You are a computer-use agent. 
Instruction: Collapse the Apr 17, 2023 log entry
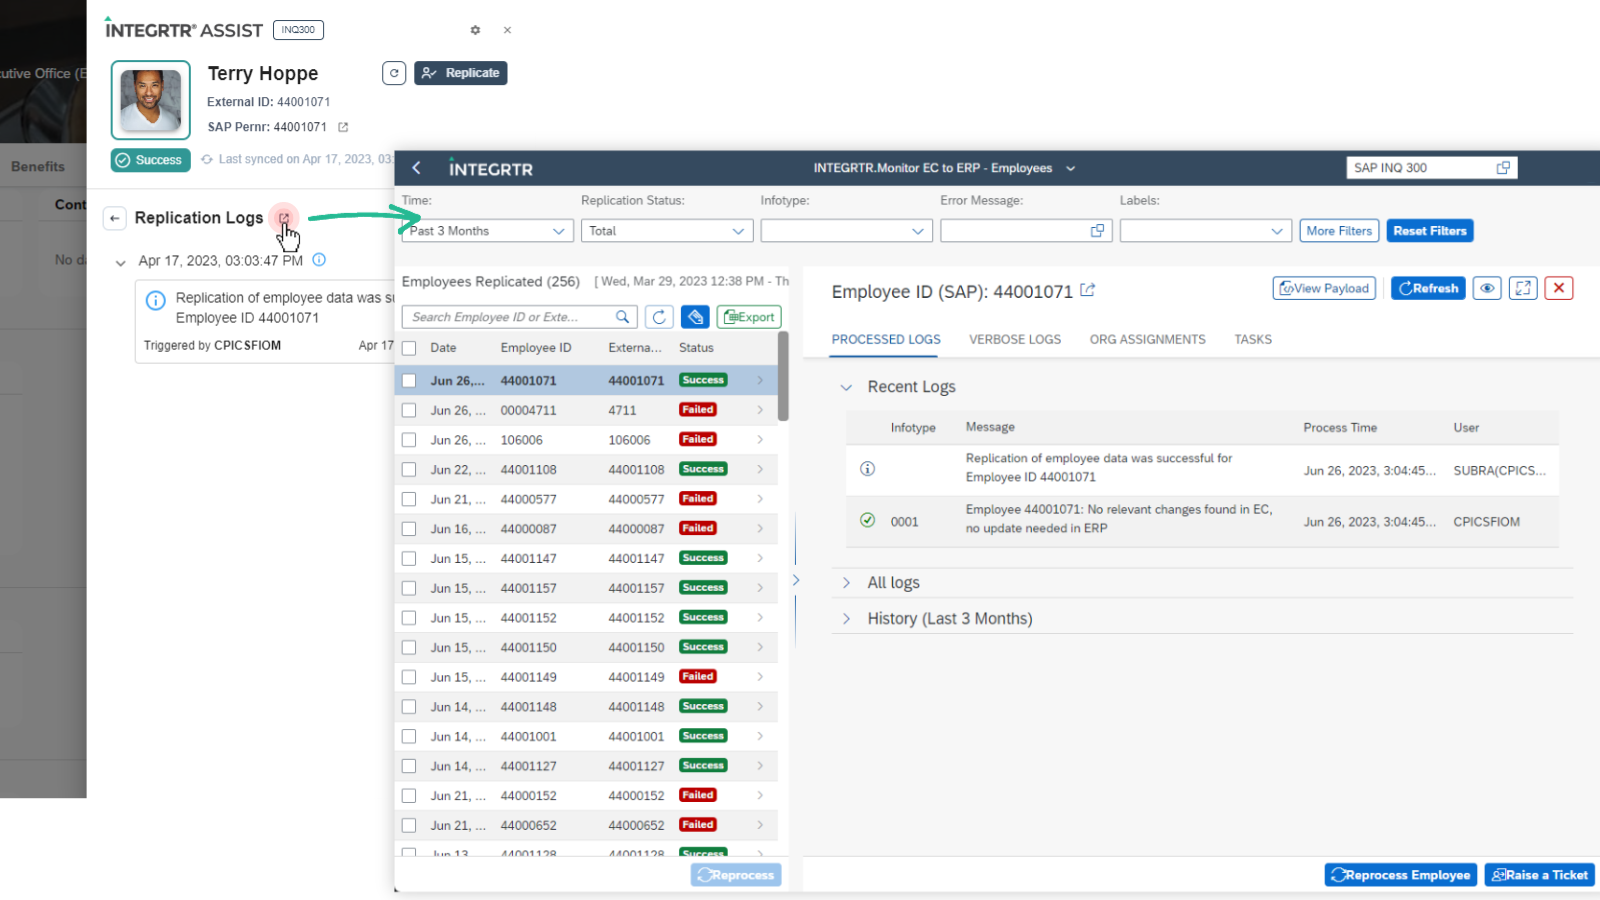pos(120,262)
